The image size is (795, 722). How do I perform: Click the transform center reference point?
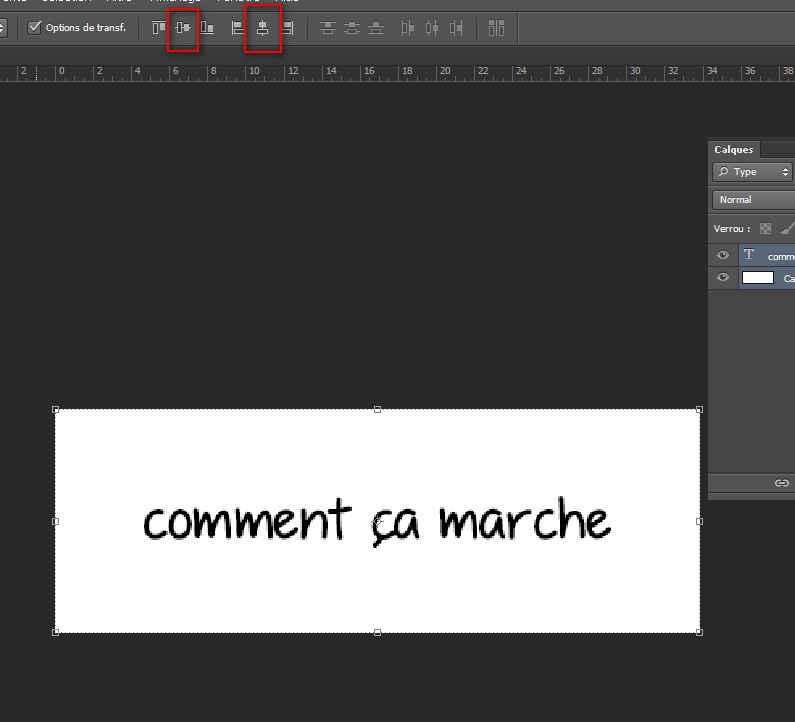coord(377,521)
